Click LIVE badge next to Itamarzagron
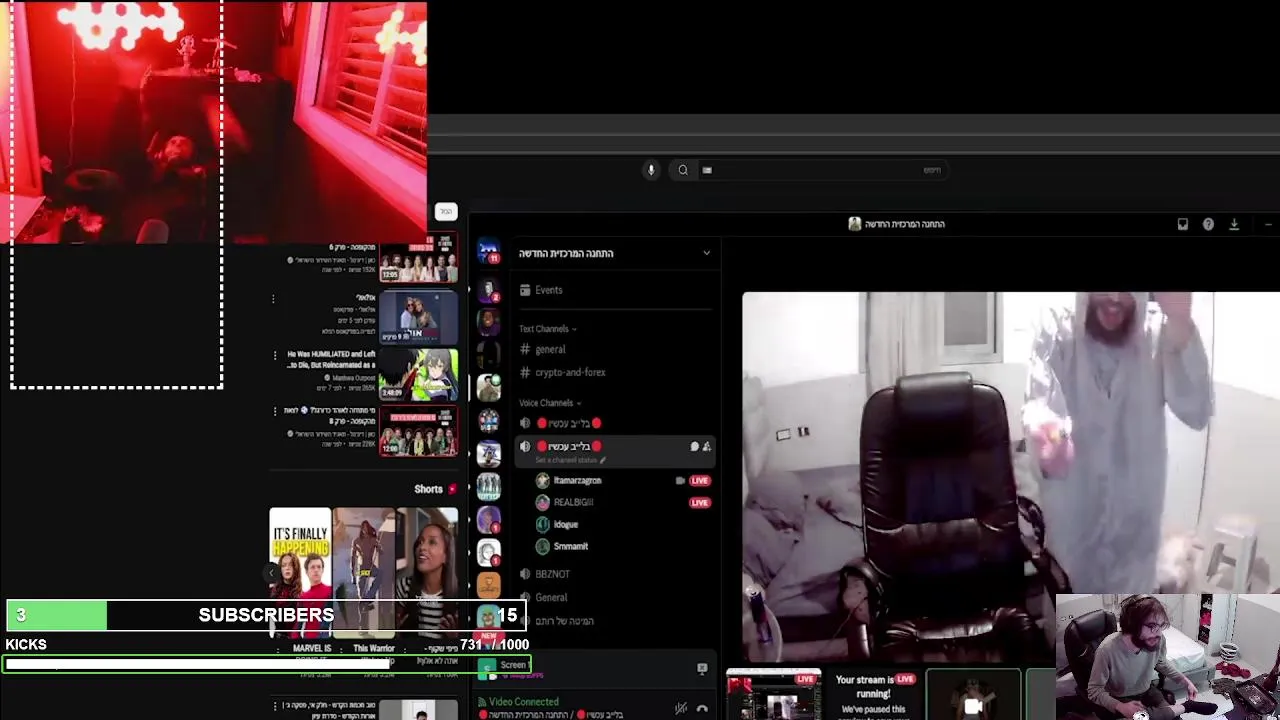Viewport: 1280px width, 720px height. [699, 481]
